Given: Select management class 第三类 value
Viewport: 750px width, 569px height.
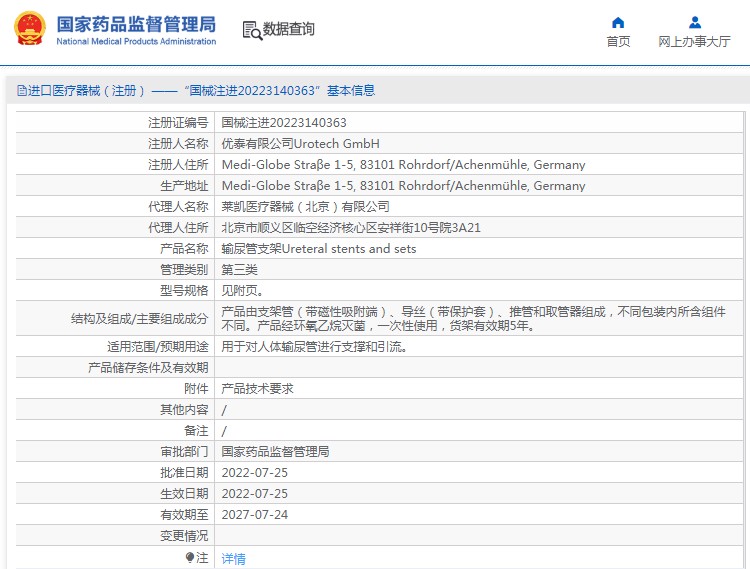Looking at the screenshot, I should click(239, 270).
